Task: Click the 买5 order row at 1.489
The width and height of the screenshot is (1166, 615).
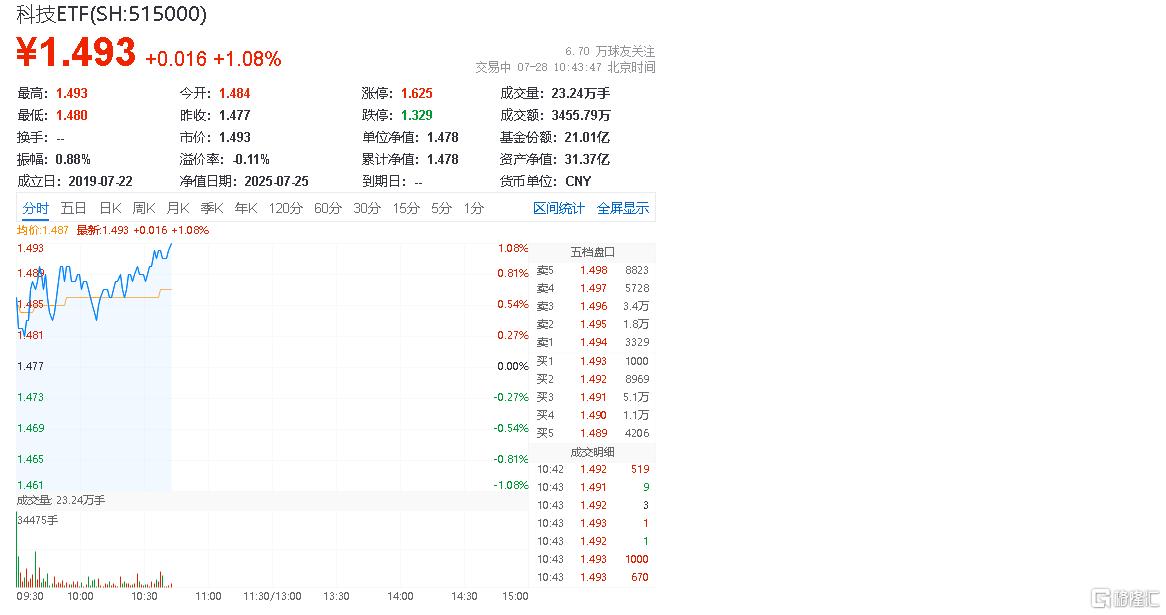Action: 593,433
